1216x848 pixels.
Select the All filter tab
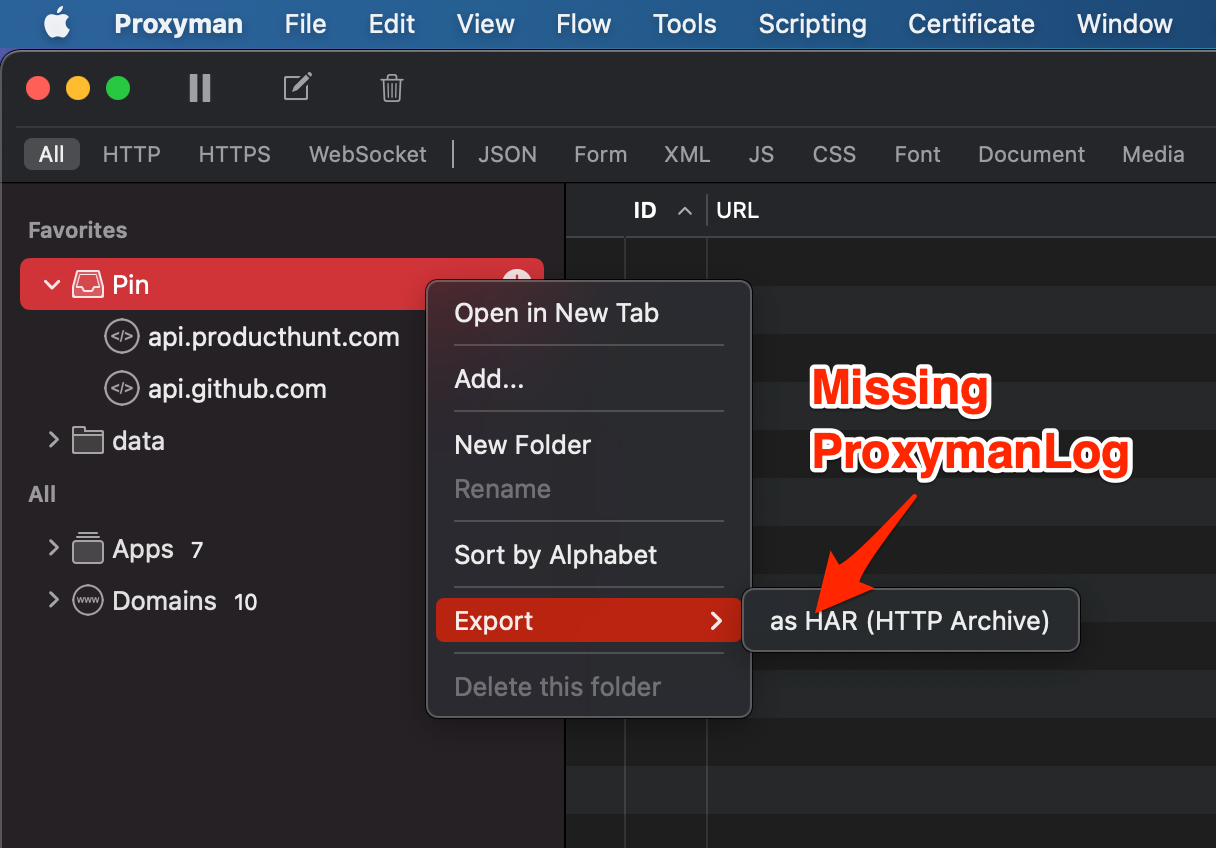(x=52, y=154)
